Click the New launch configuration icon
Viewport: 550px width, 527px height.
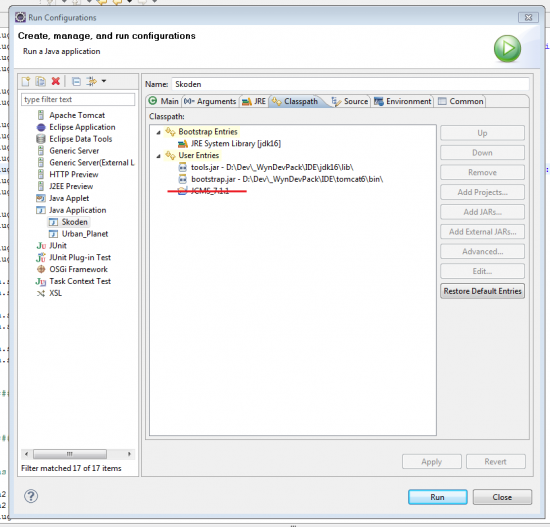pyautogui.click(x=26, y=82)
